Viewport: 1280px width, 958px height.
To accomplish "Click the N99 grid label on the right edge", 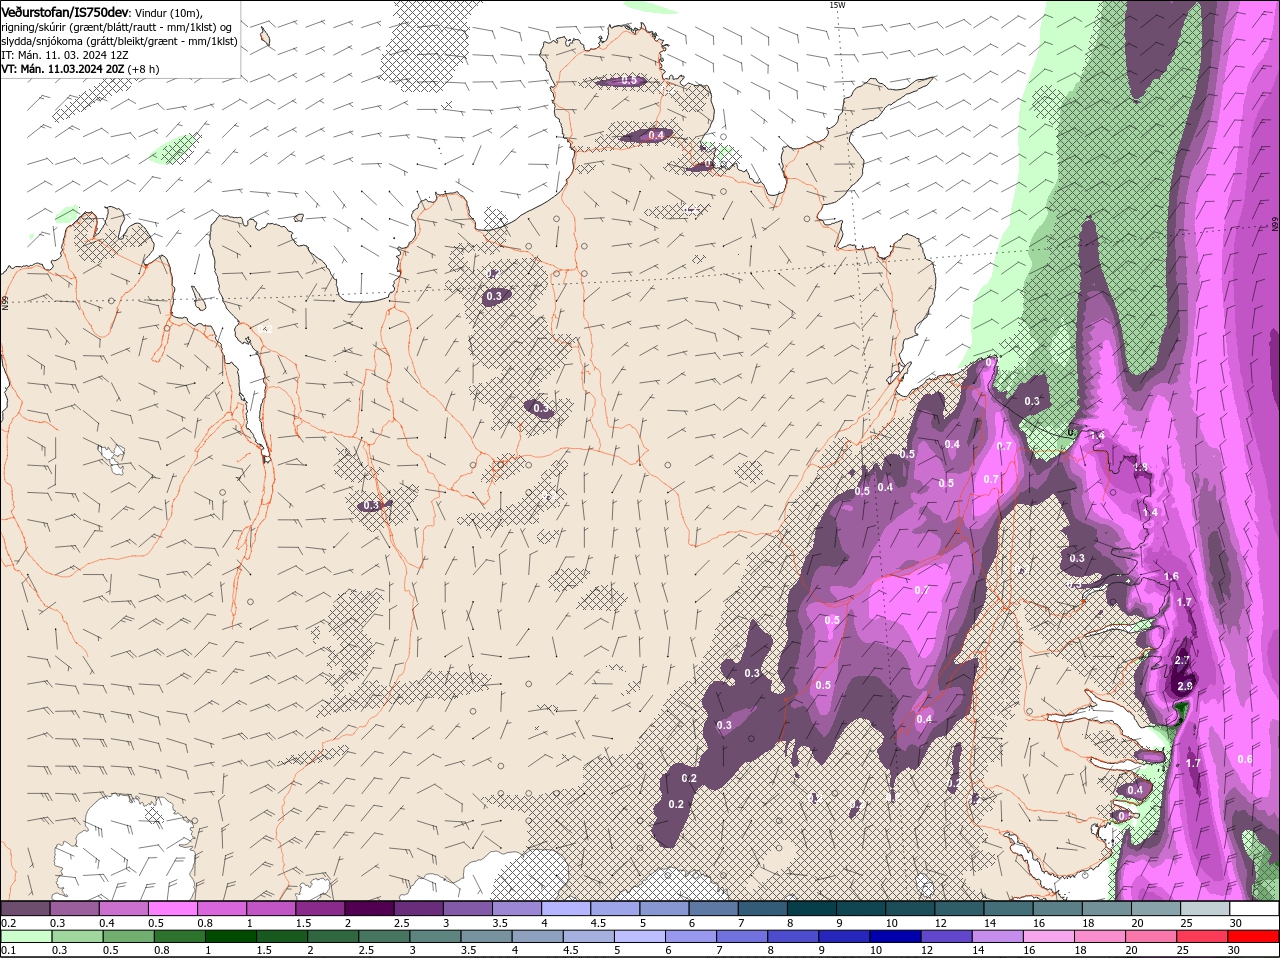I will [1275, 225].
